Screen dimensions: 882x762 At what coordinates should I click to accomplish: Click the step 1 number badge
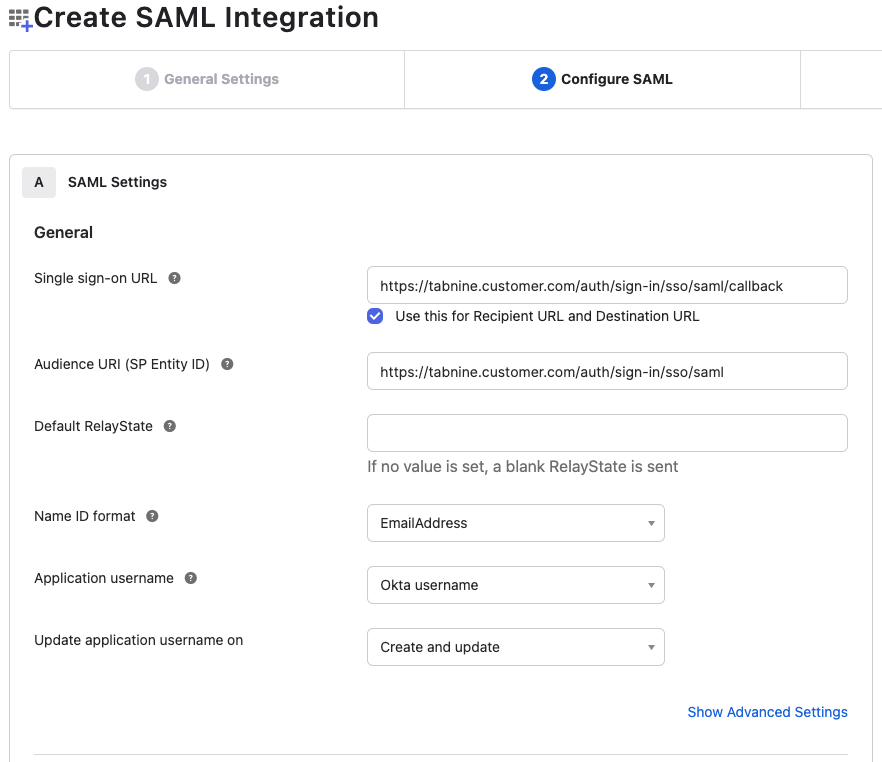[x=147, y=79]
